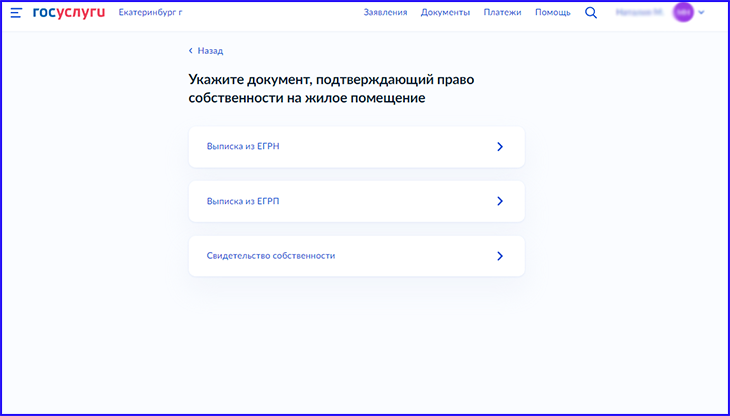Open the hamburger menu icon
Viewport: 730px width, 416px height.
16,13
